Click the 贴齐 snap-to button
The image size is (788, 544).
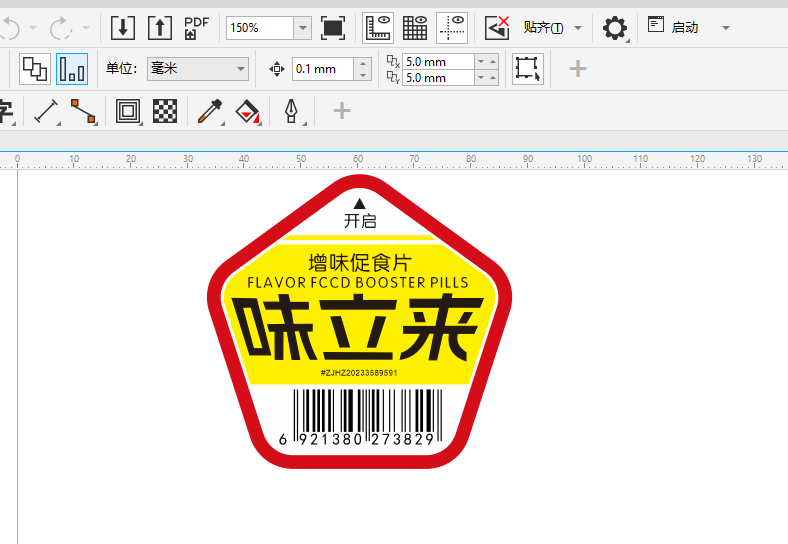pos(543,28)
